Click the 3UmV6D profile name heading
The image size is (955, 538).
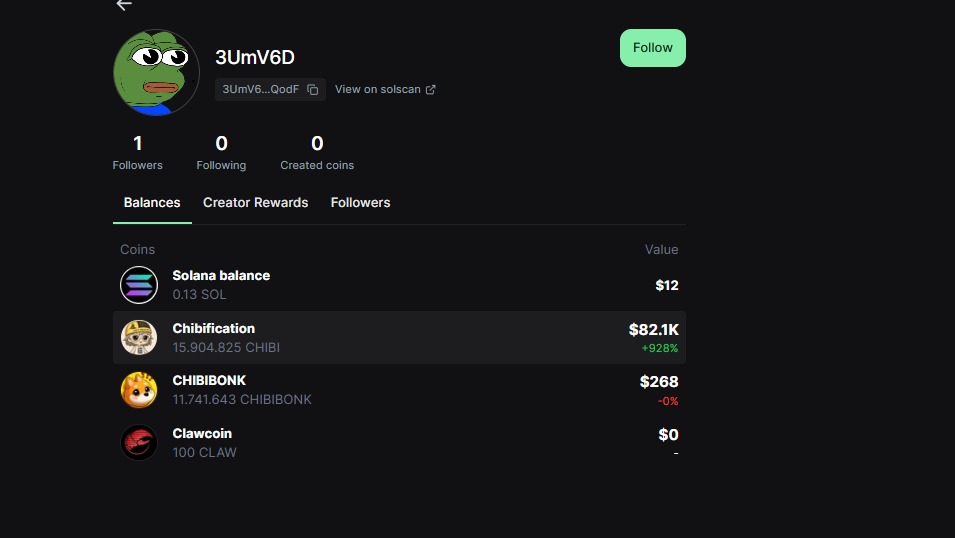tap(255, 57)
